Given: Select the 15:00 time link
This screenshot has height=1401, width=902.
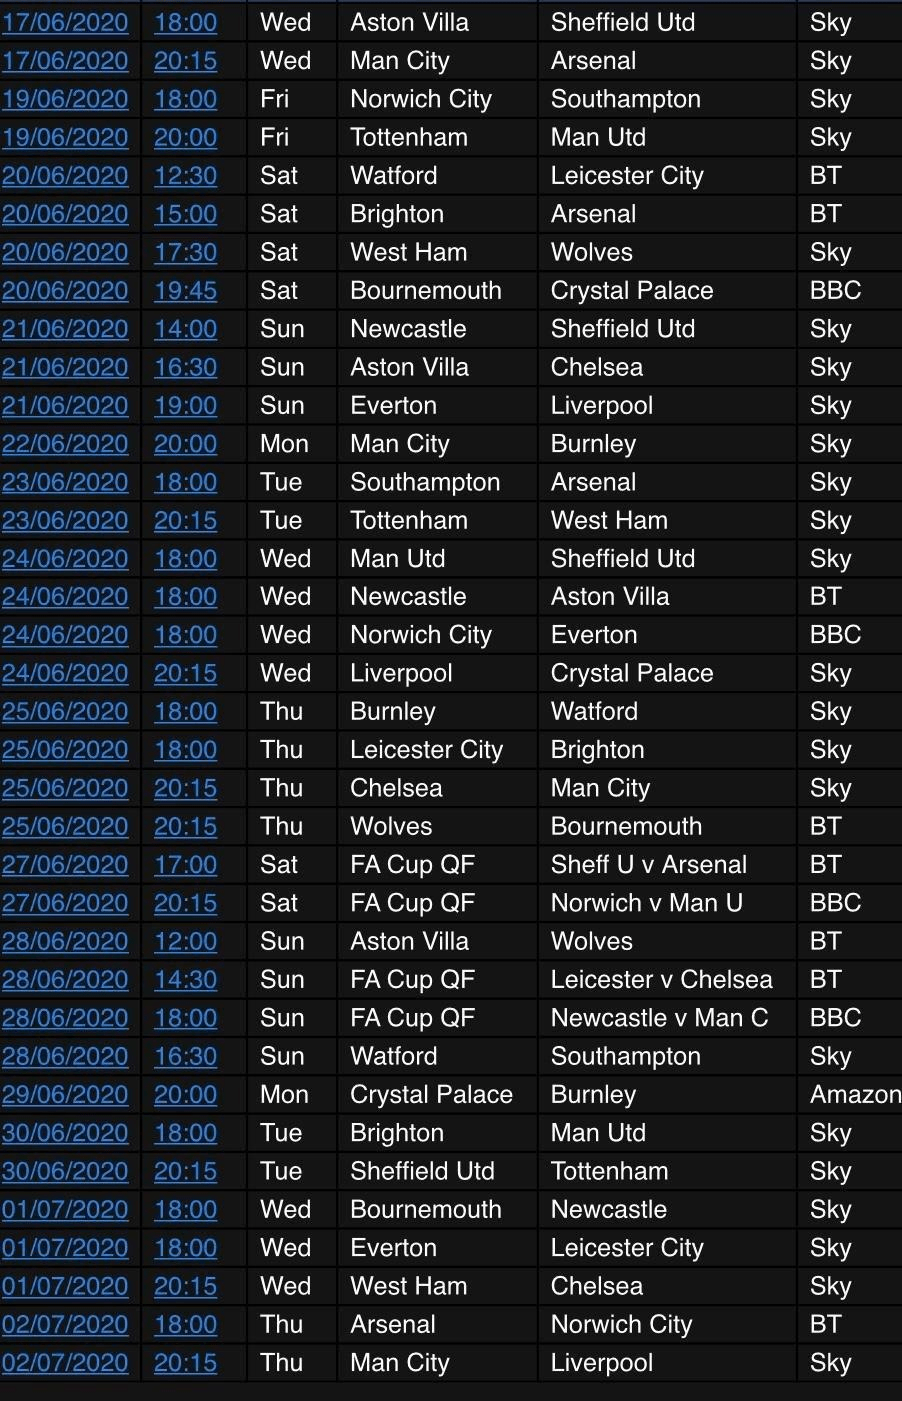Looking at the screenshot, I should pos(185,214).
